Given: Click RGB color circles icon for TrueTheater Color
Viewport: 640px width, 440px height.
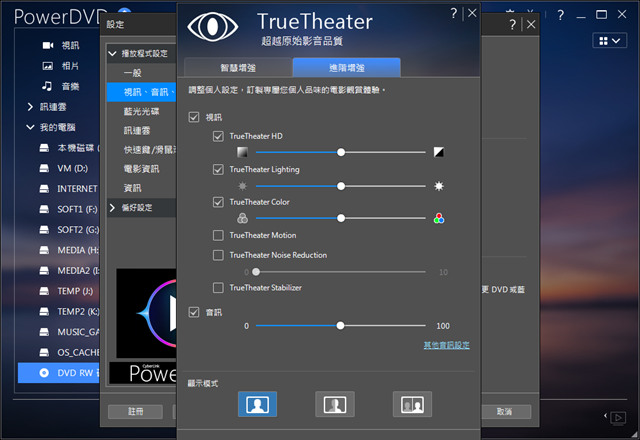Looking at the screenshot, I should (x=439, y=218).
